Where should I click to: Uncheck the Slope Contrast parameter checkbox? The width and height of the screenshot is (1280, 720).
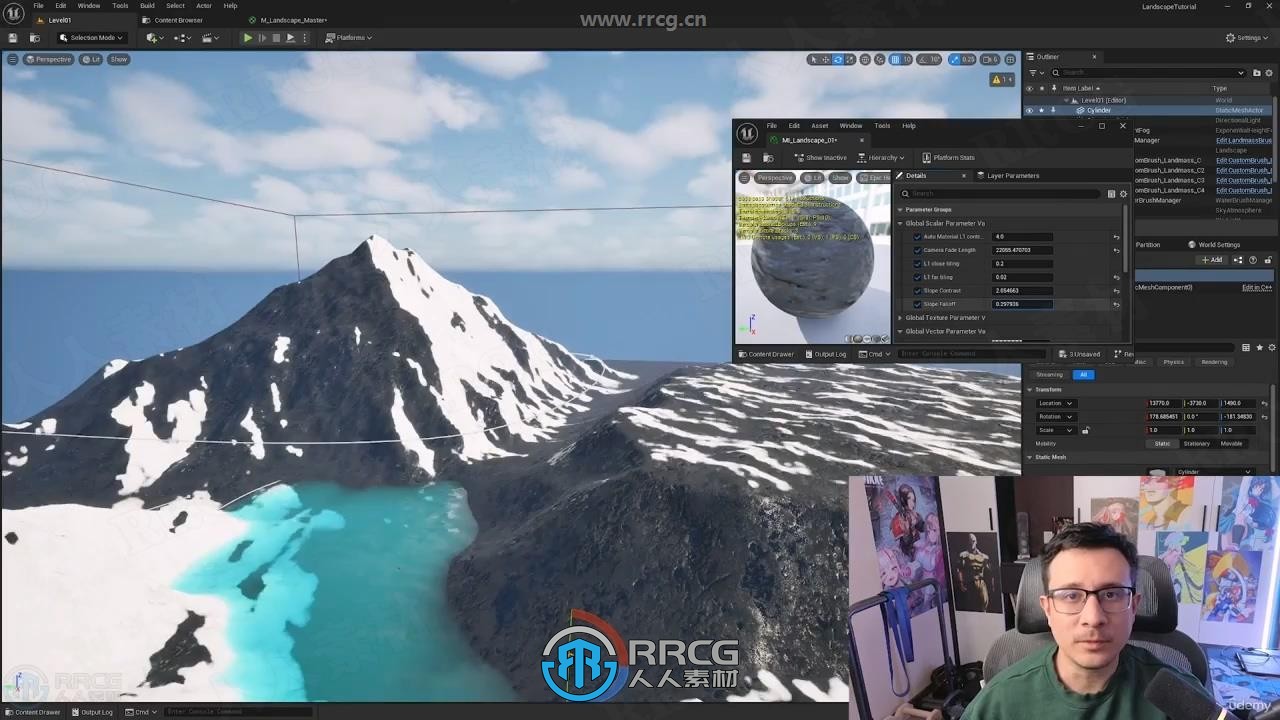point(917,291)
